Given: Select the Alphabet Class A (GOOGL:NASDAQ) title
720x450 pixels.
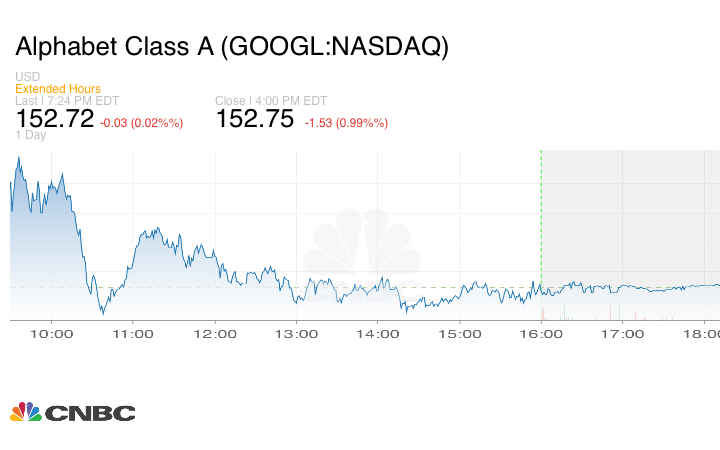Looking at the screenshot, I should (x=232, y=47).
